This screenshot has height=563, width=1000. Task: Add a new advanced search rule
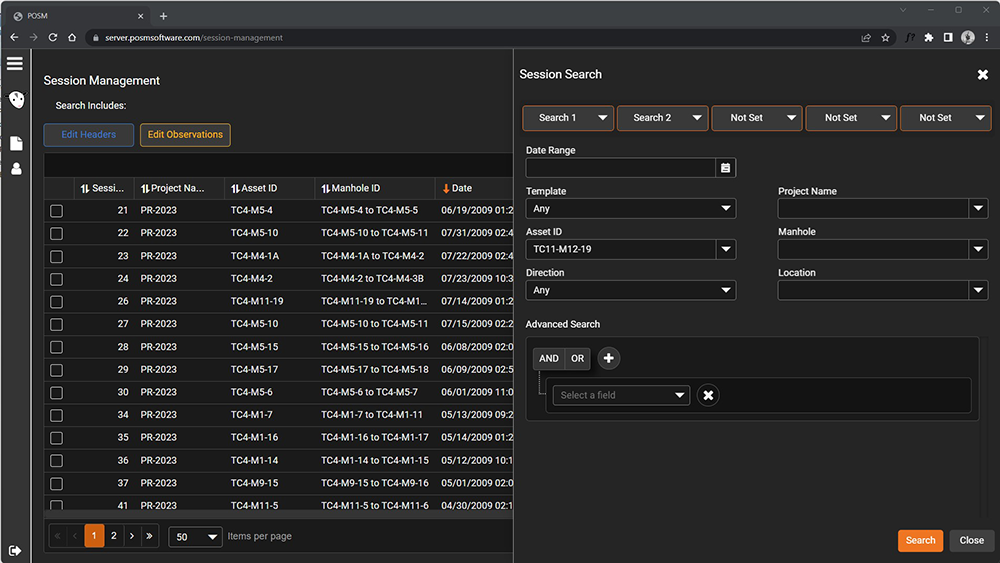tap(608, 358)
